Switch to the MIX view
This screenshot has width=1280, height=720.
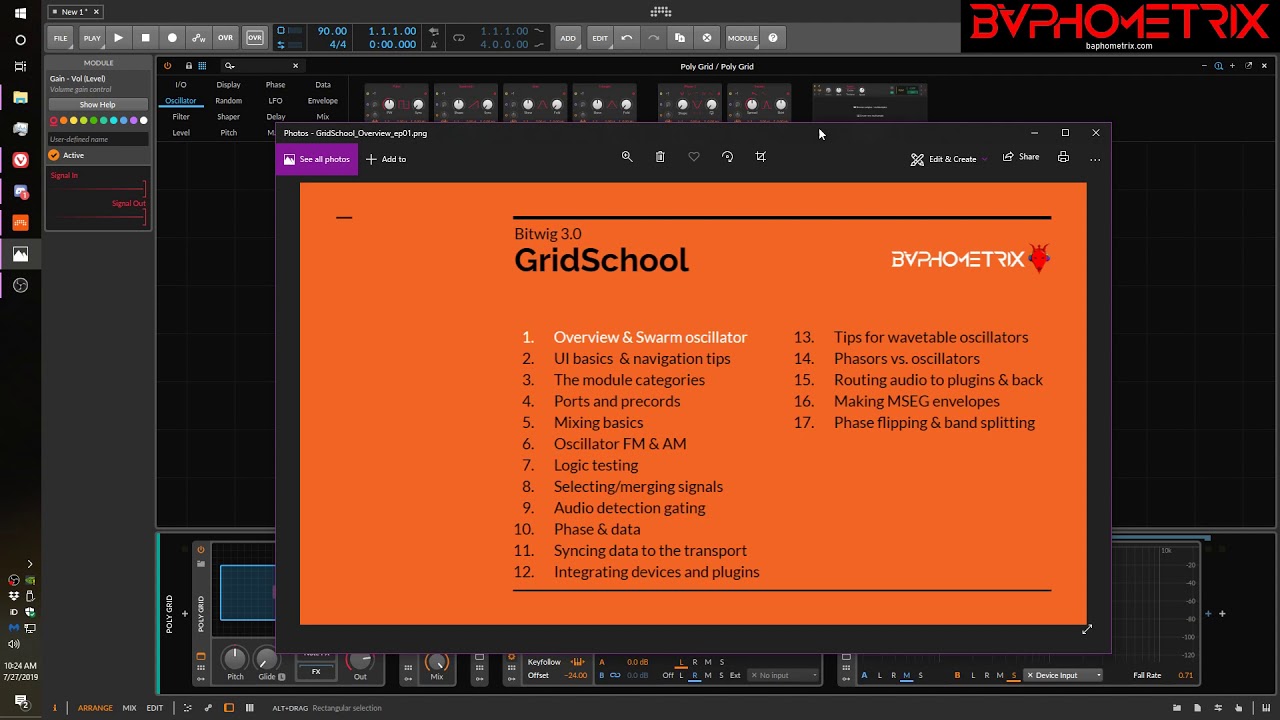pyautogui.click(x=130, y=708)
